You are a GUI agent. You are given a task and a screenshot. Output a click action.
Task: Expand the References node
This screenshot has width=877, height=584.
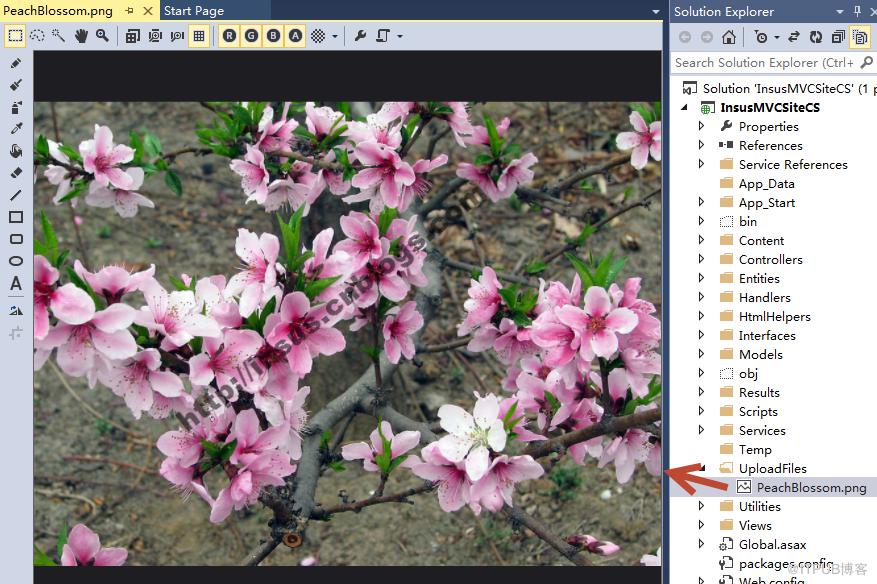pos(701,145)
